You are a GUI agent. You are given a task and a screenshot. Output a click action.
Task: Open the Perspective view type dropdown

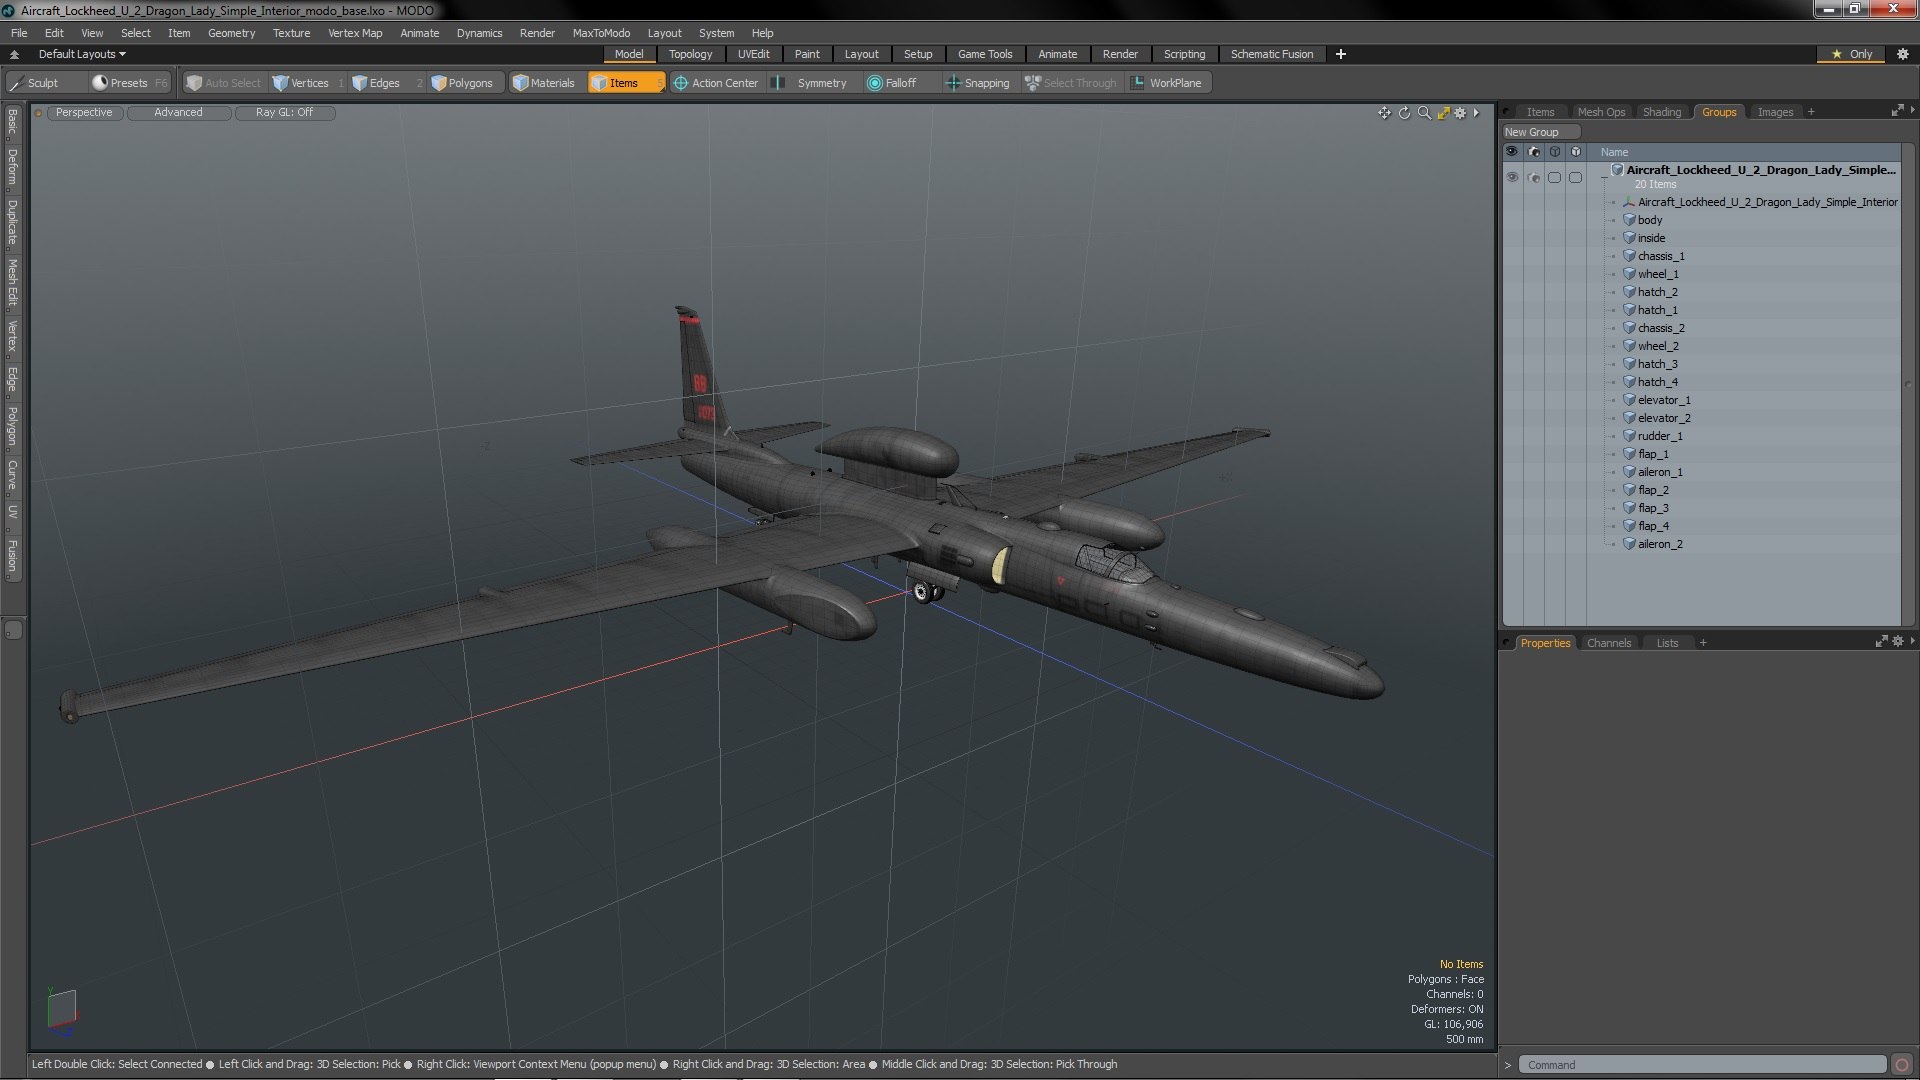point(84,113)
